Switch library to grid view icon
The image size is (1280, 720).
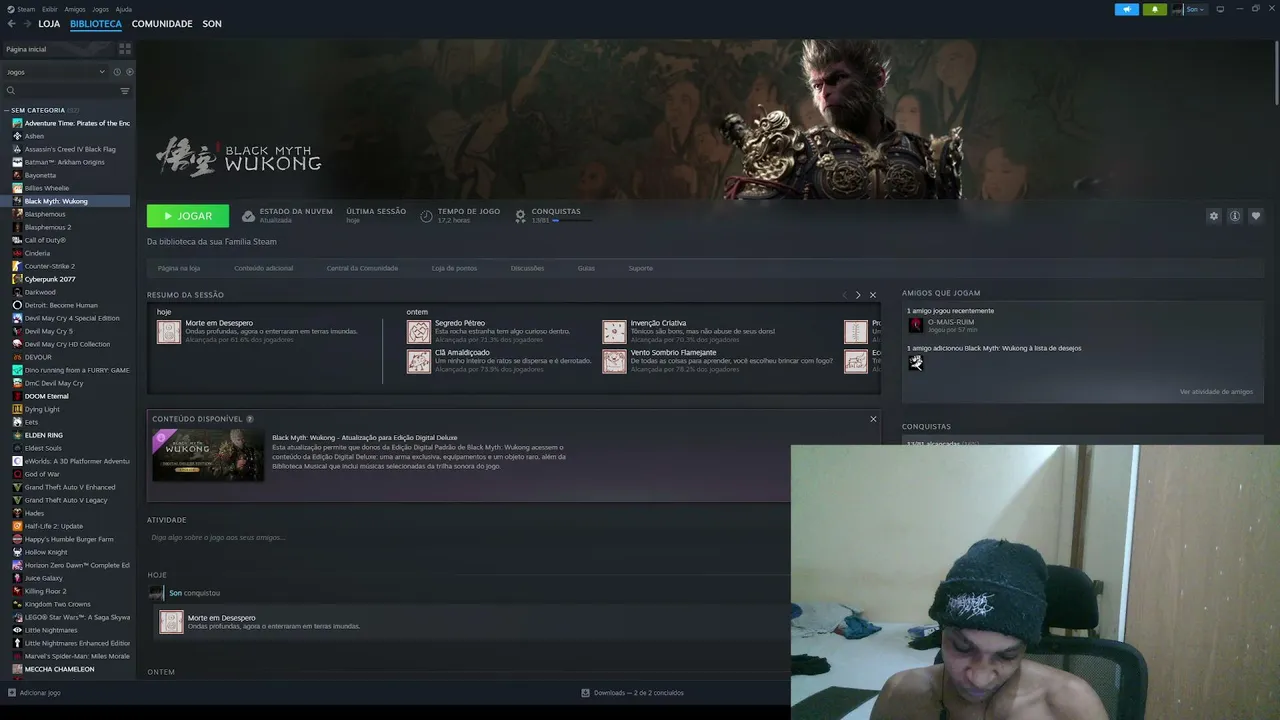point(125,48)
